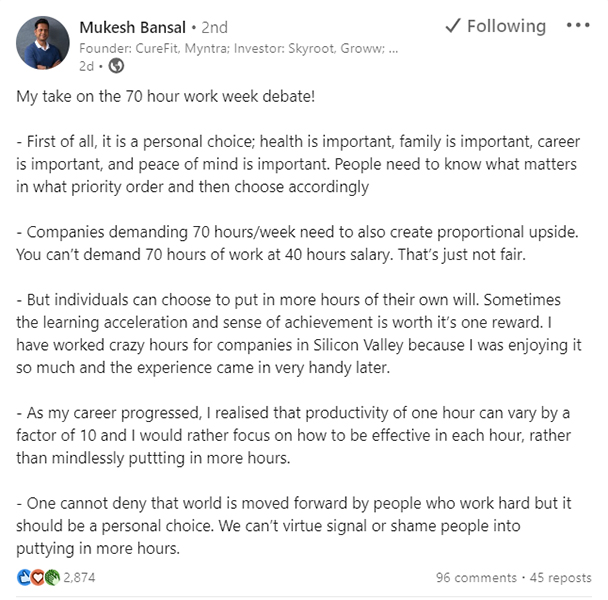
Task: Click the blue Like reaction icon
Action: [24, 578]
